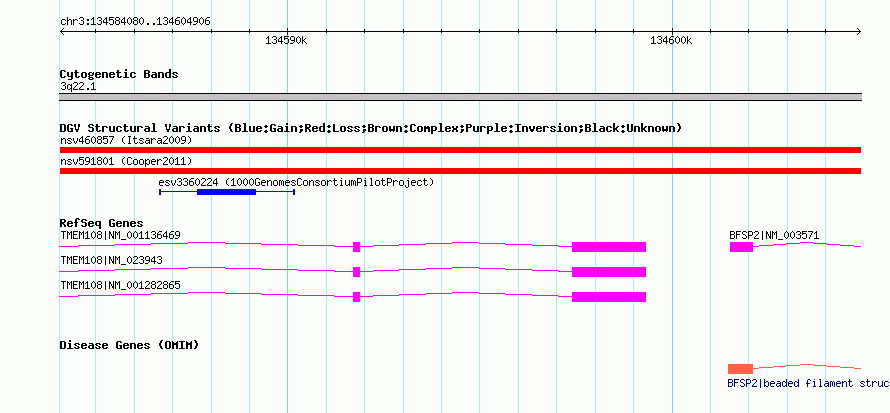Image resolution: width=890 pixels, height=413 pixels.
Task: Click the nsv460857 (Itsara2009) red loss bar
Action: 460,150
